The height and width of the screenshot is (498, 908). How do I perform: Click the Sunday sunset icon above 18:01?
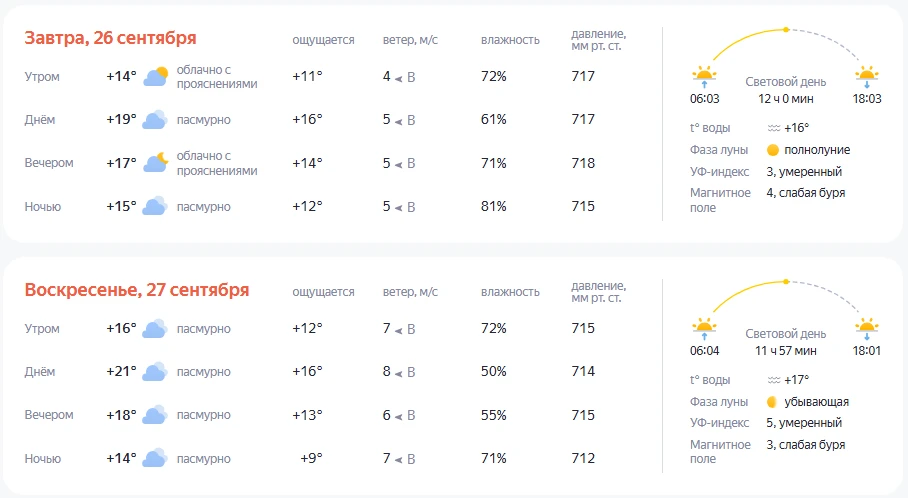pos(867,329)
